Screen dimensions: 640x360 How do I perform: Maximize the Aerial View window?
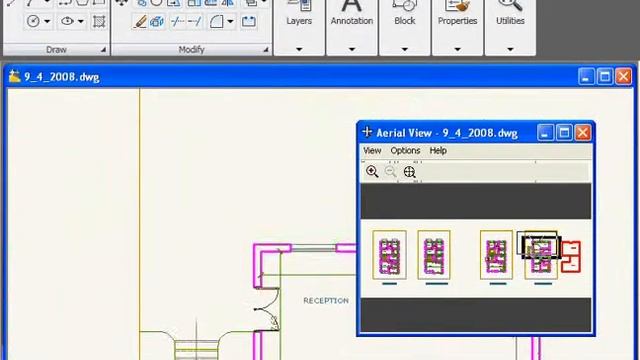click(564, 133)
